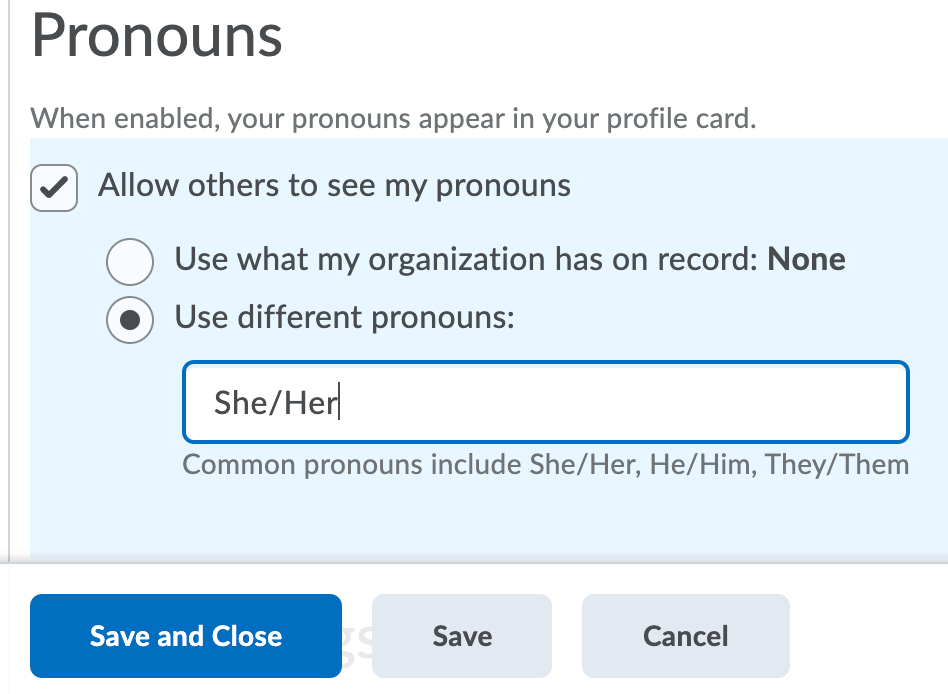Choose the Use different pronouns radio button
The height and width of the screenshot is (694, 948).
(x=130, y=320)
